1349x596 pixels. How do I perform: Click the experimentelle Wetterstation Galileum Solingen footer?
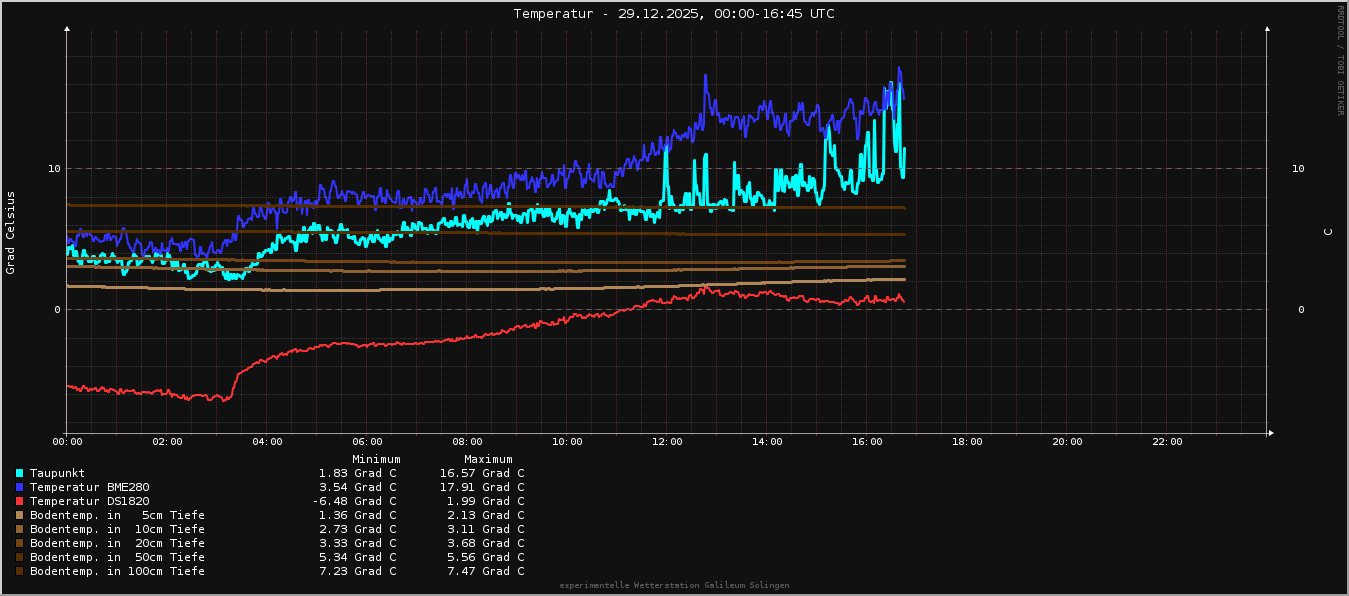pyautogui.click(x=674, y=585)
